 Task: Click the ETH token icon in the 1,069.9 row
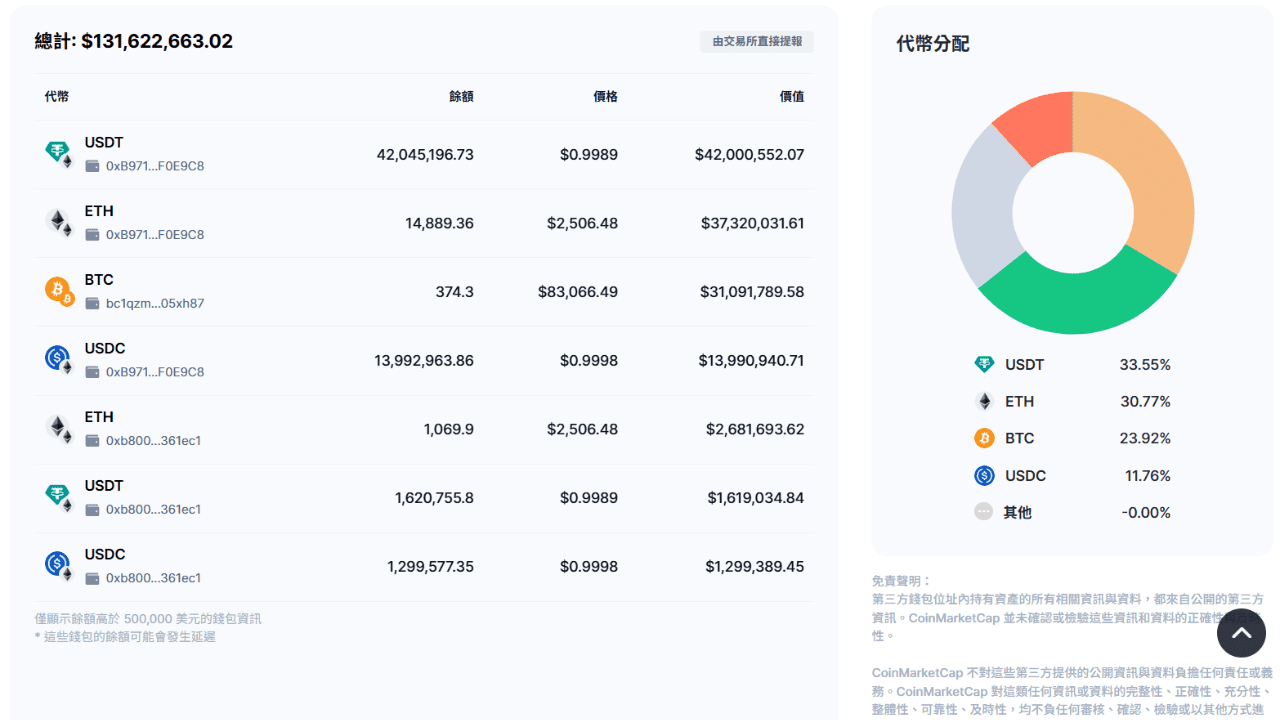point(59,429)
